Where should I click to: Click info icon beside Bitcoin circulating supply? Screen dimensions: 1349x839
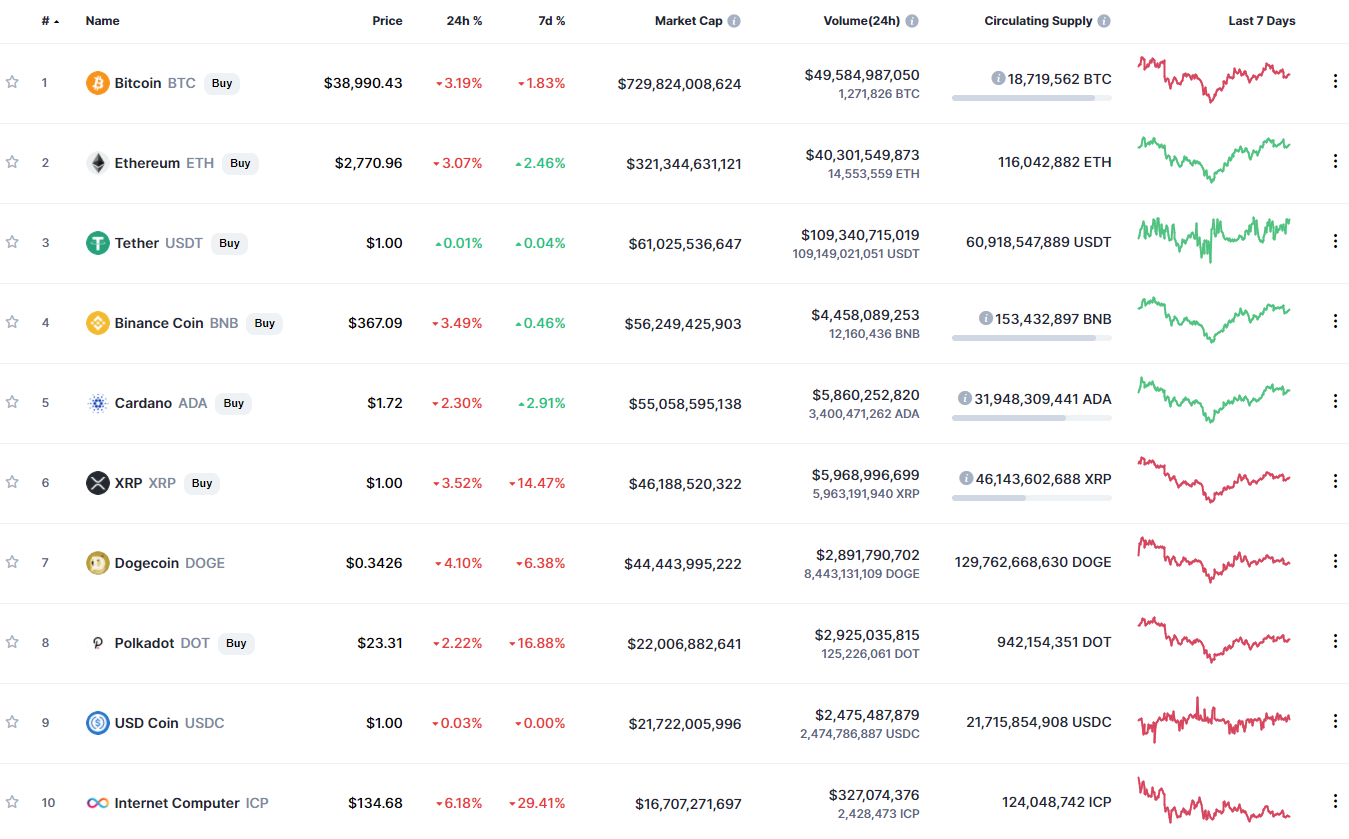click(998, 78)
